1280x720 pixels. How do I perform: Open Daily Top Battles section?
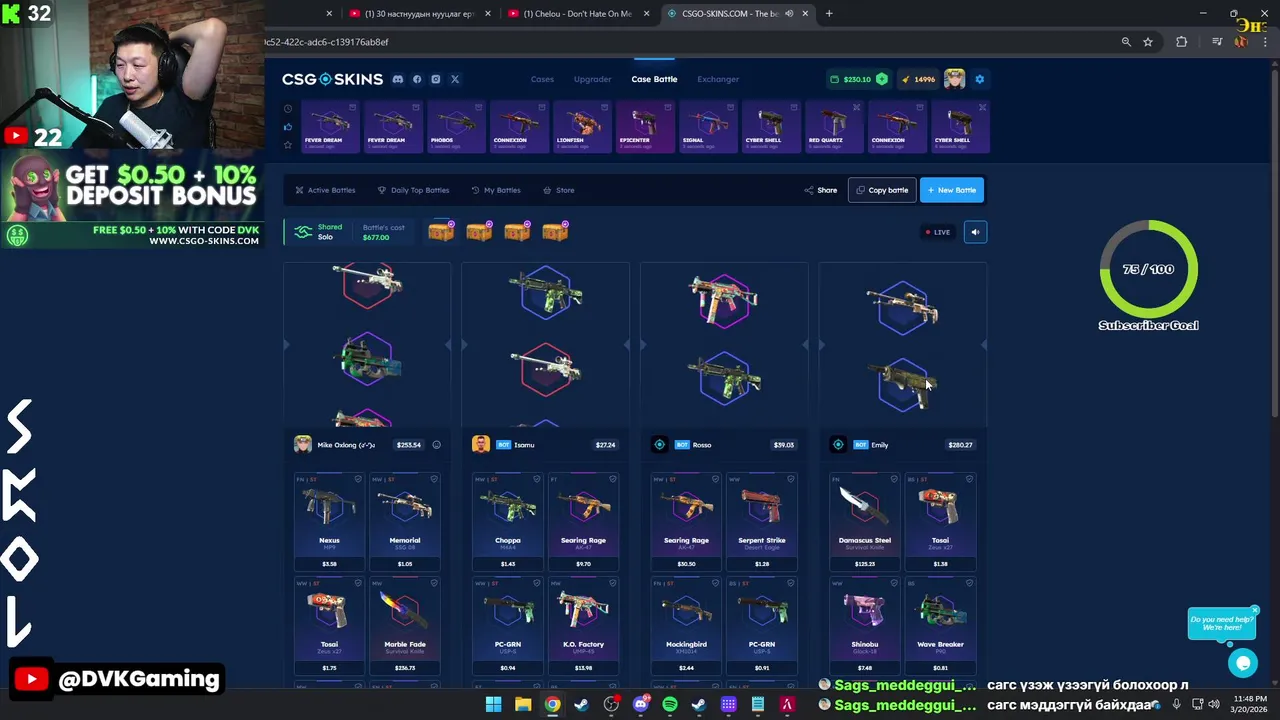413,190
